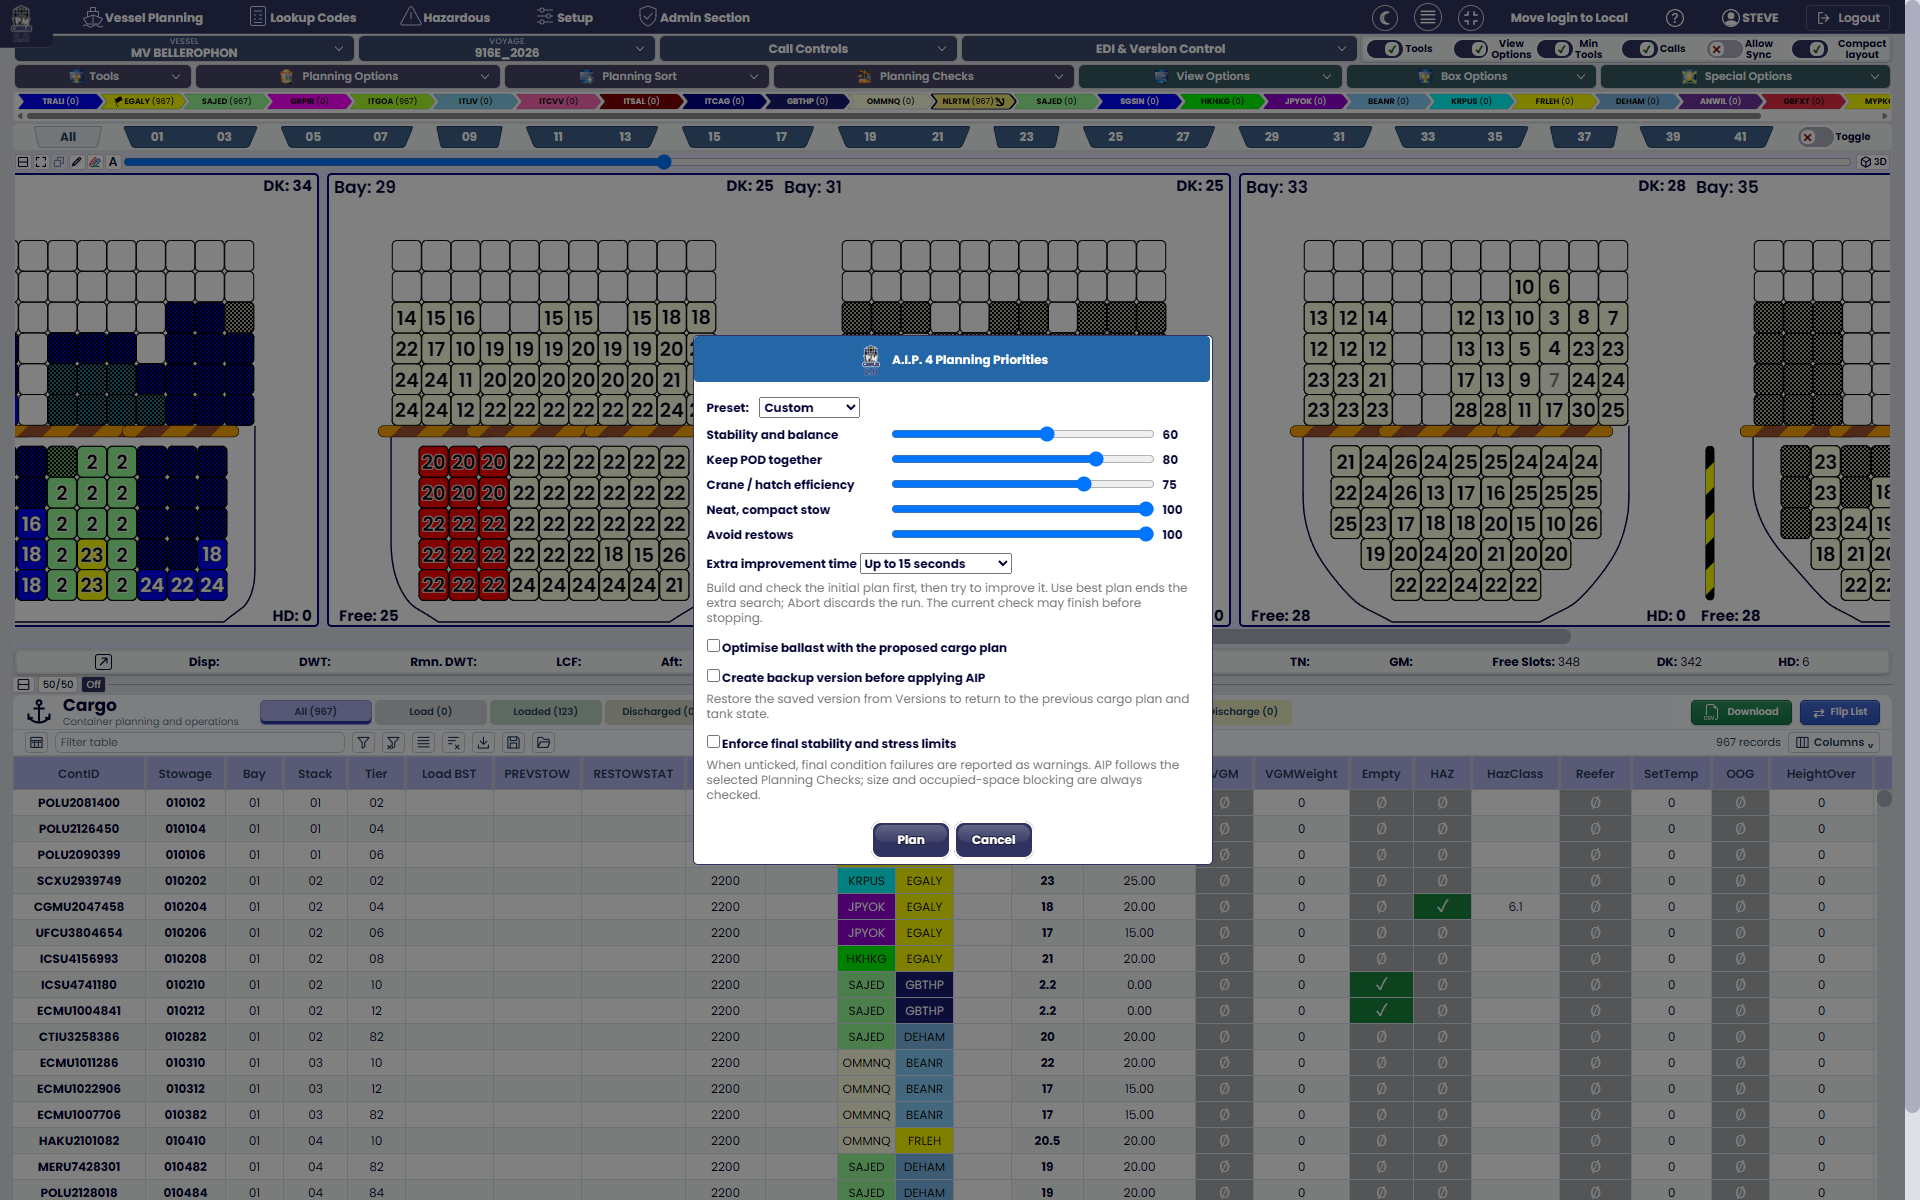Click the floppy disk save icon

[514, 743]
